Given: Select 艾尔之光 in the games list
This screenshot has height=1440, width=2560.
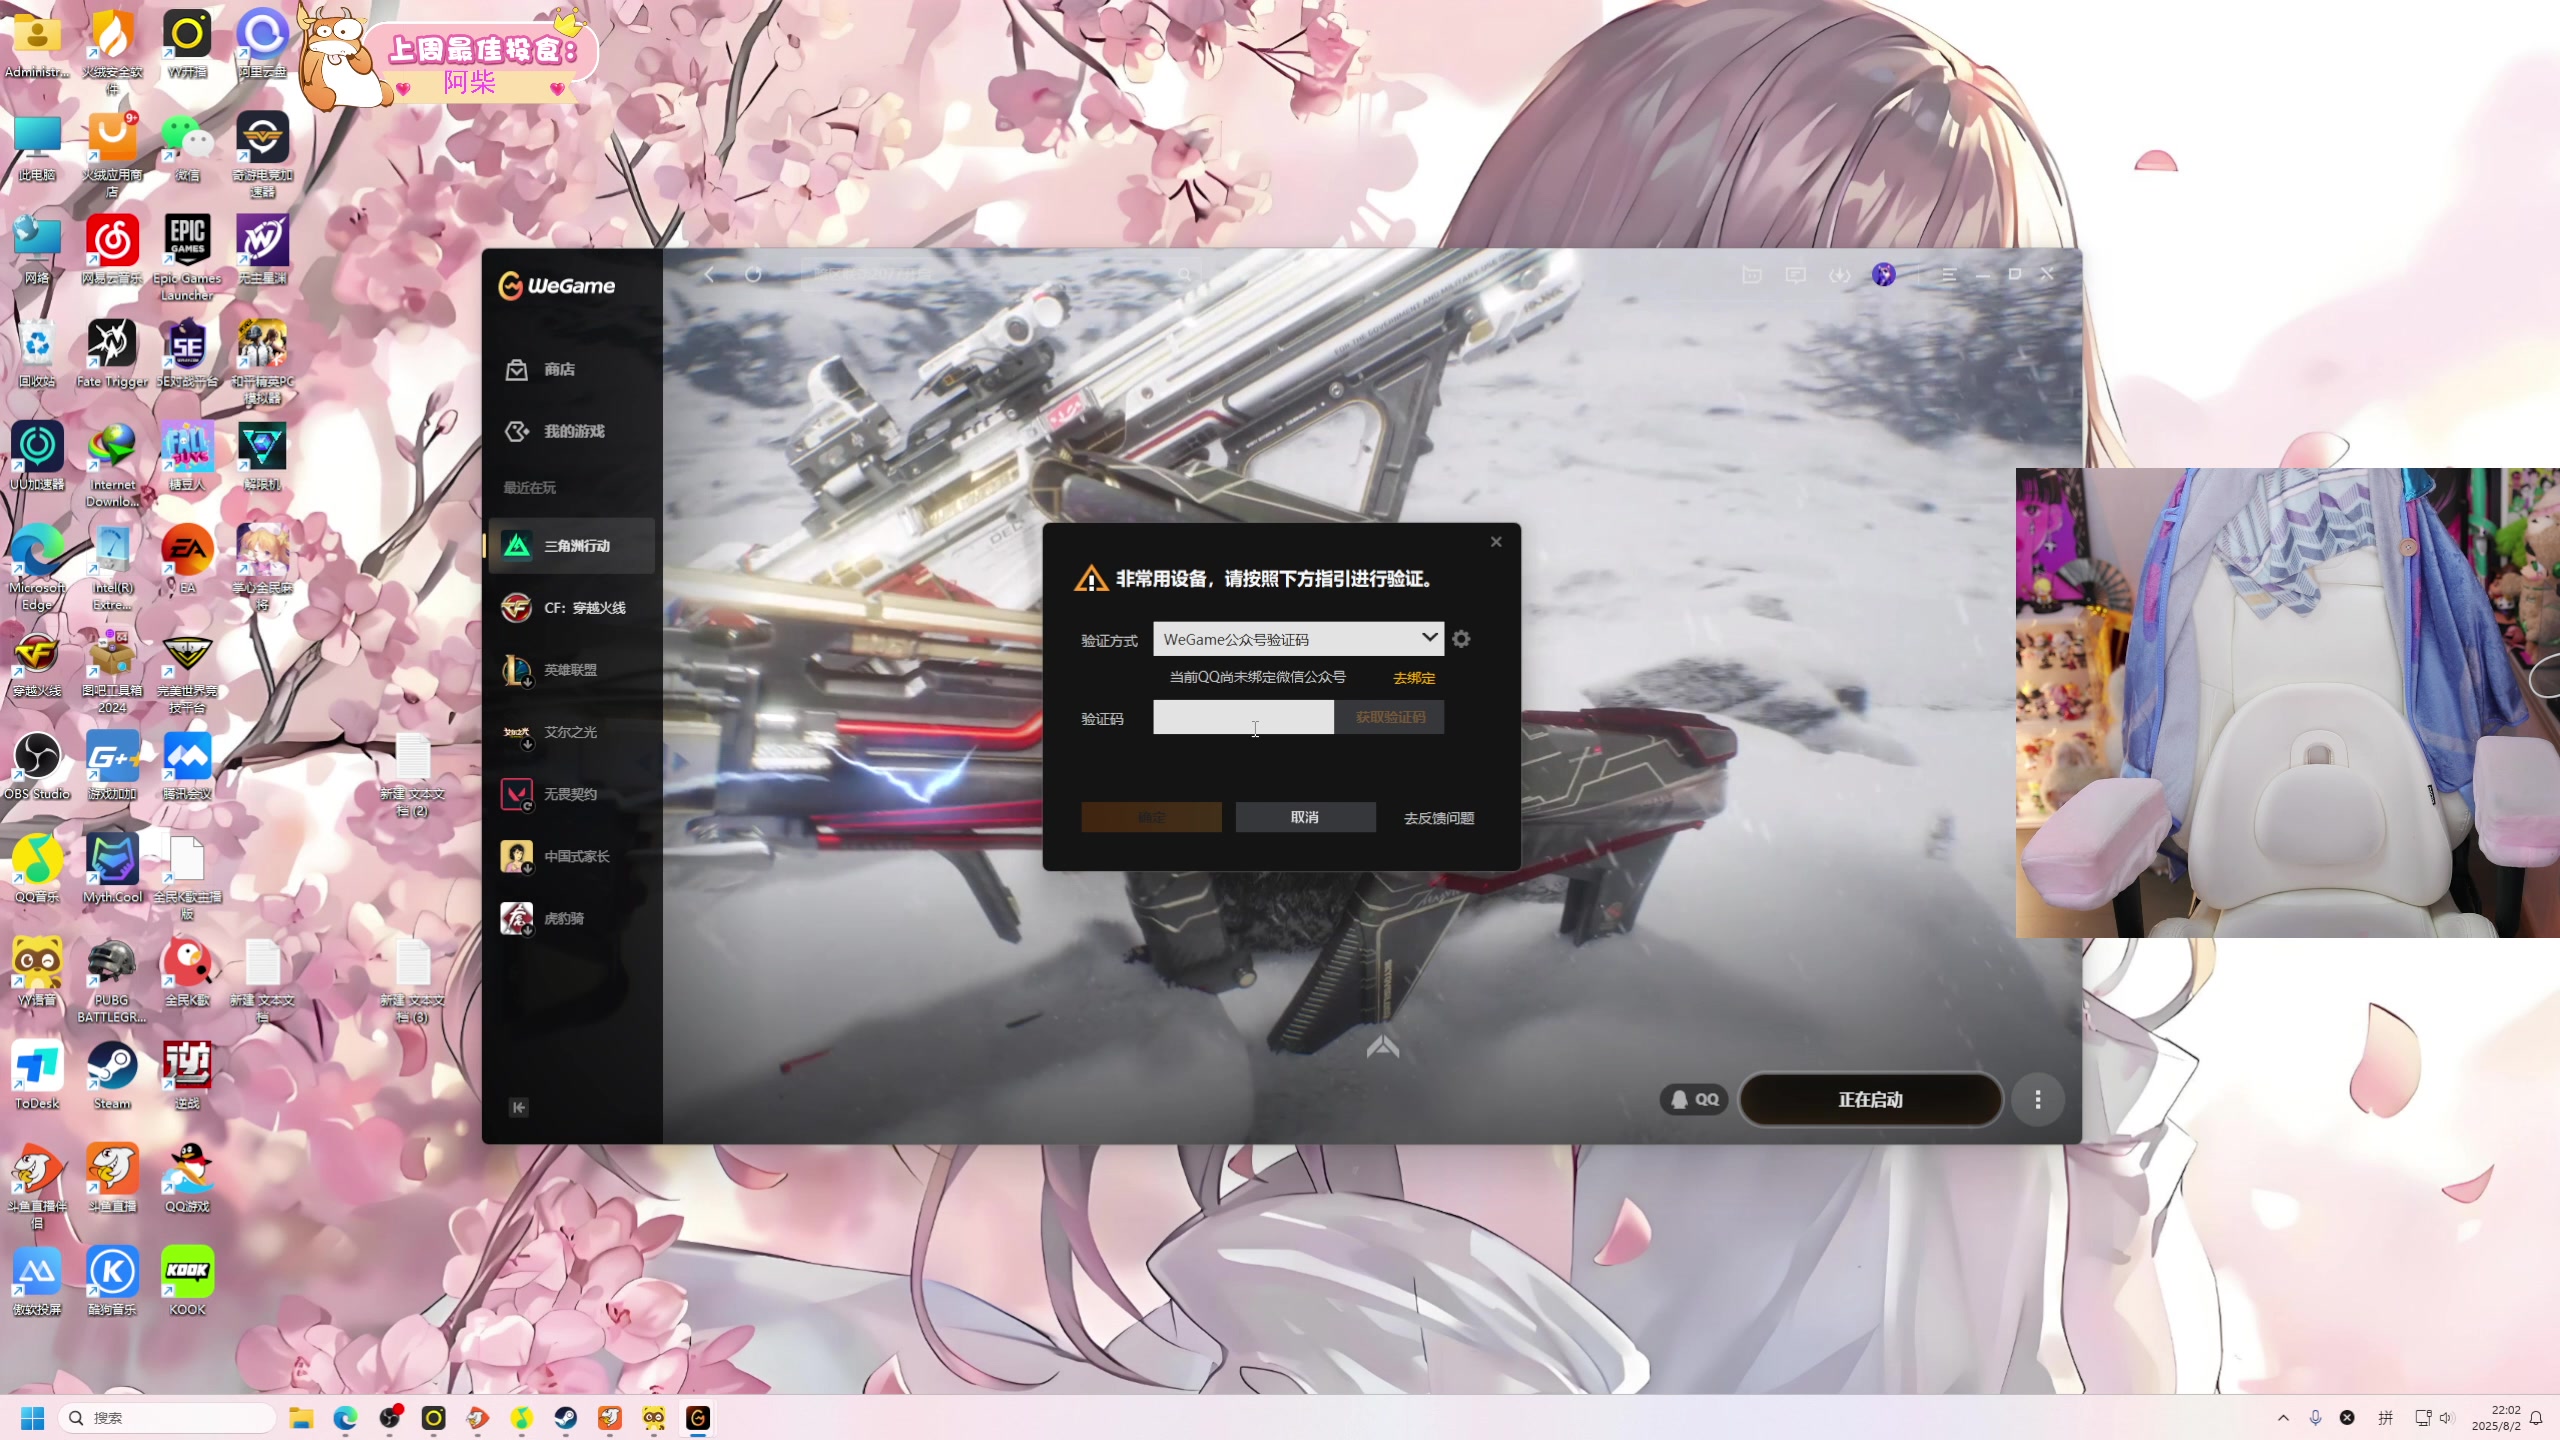Looking at the screenshot, I should click(571, 732).
